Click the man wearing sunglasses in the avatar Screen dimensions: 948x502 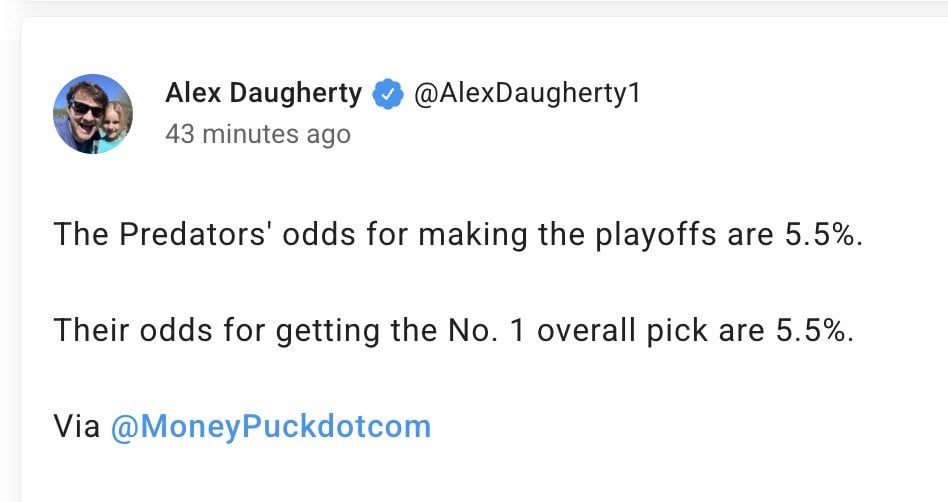83,108
